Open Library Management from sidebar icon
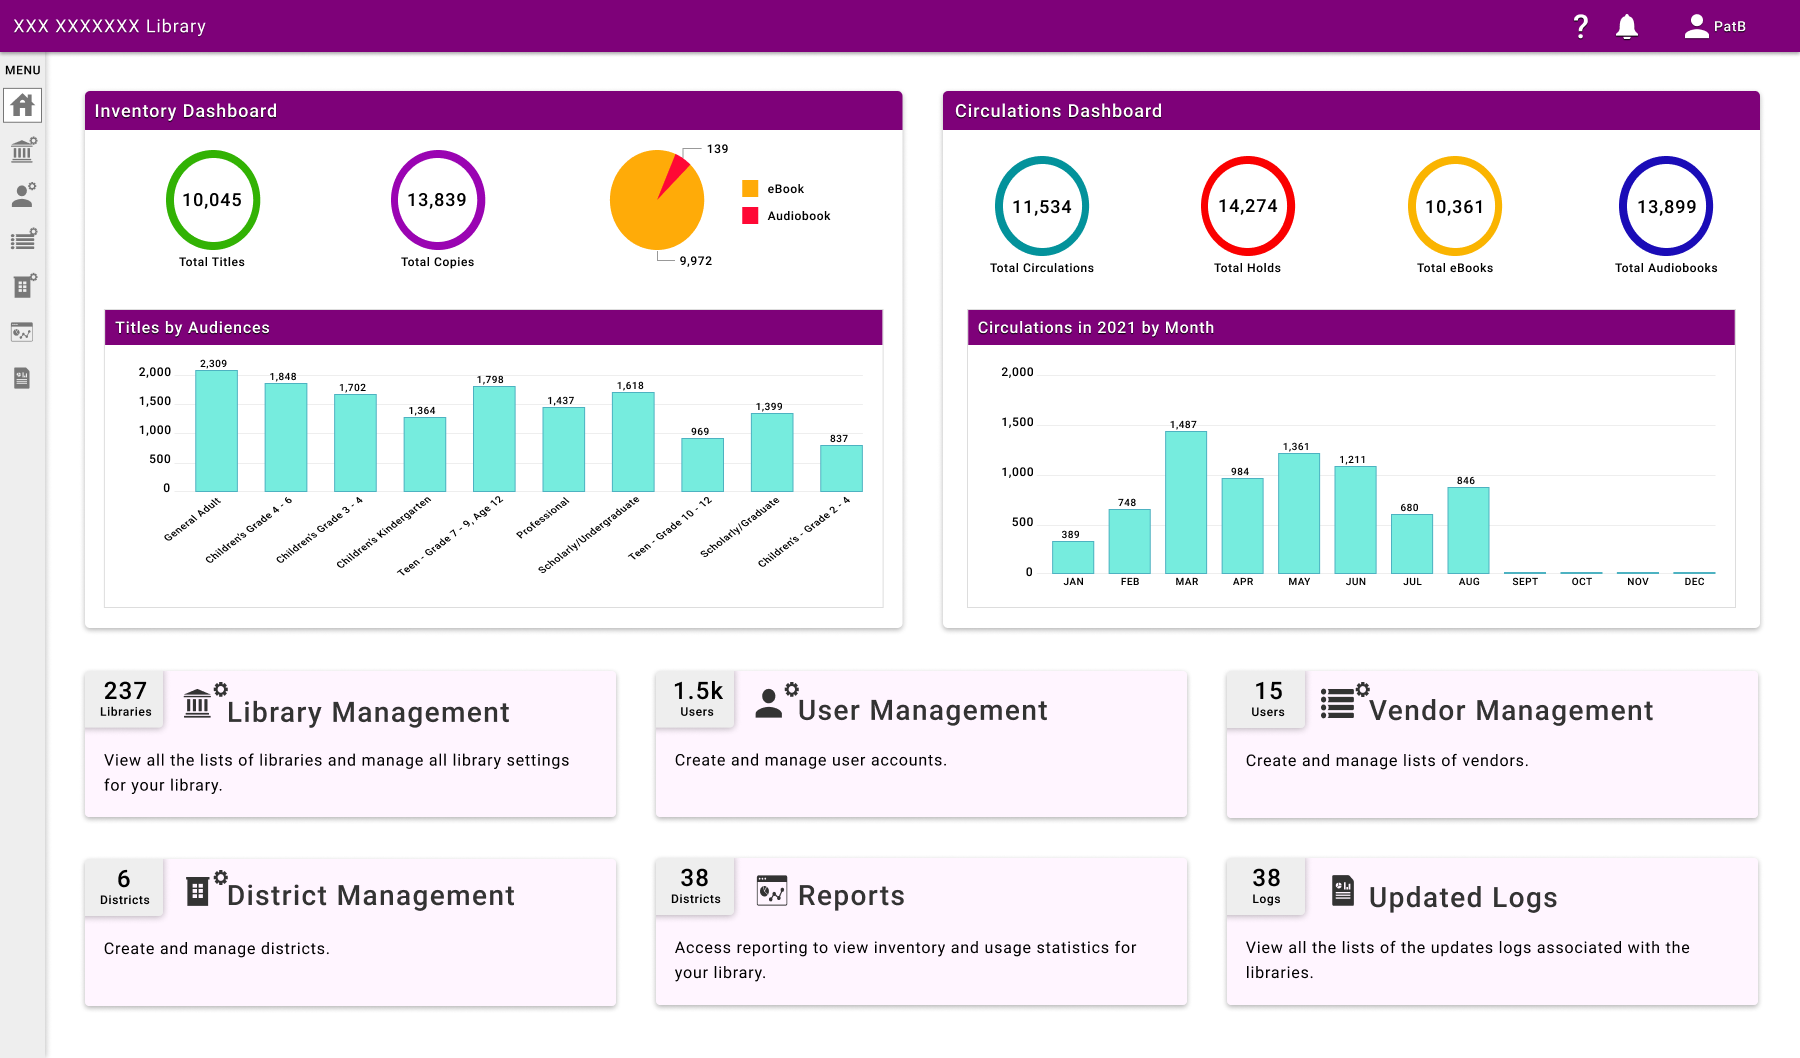Image resolution: width=1800 pixels, height=1058 pixels. 22,151
